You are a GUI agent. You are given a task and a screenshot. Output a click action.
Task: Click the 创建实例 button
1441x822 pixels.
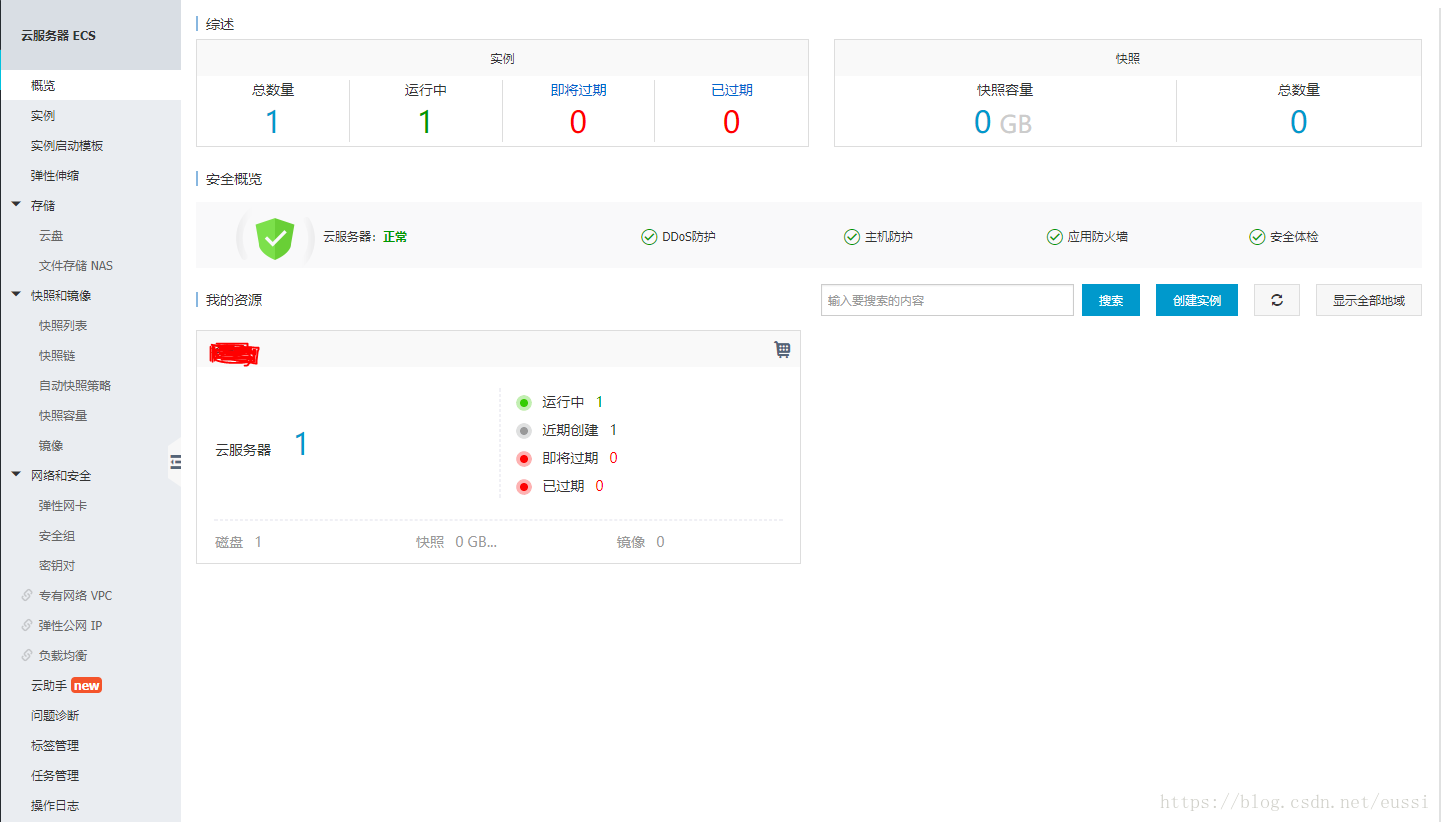(1197, 300)
